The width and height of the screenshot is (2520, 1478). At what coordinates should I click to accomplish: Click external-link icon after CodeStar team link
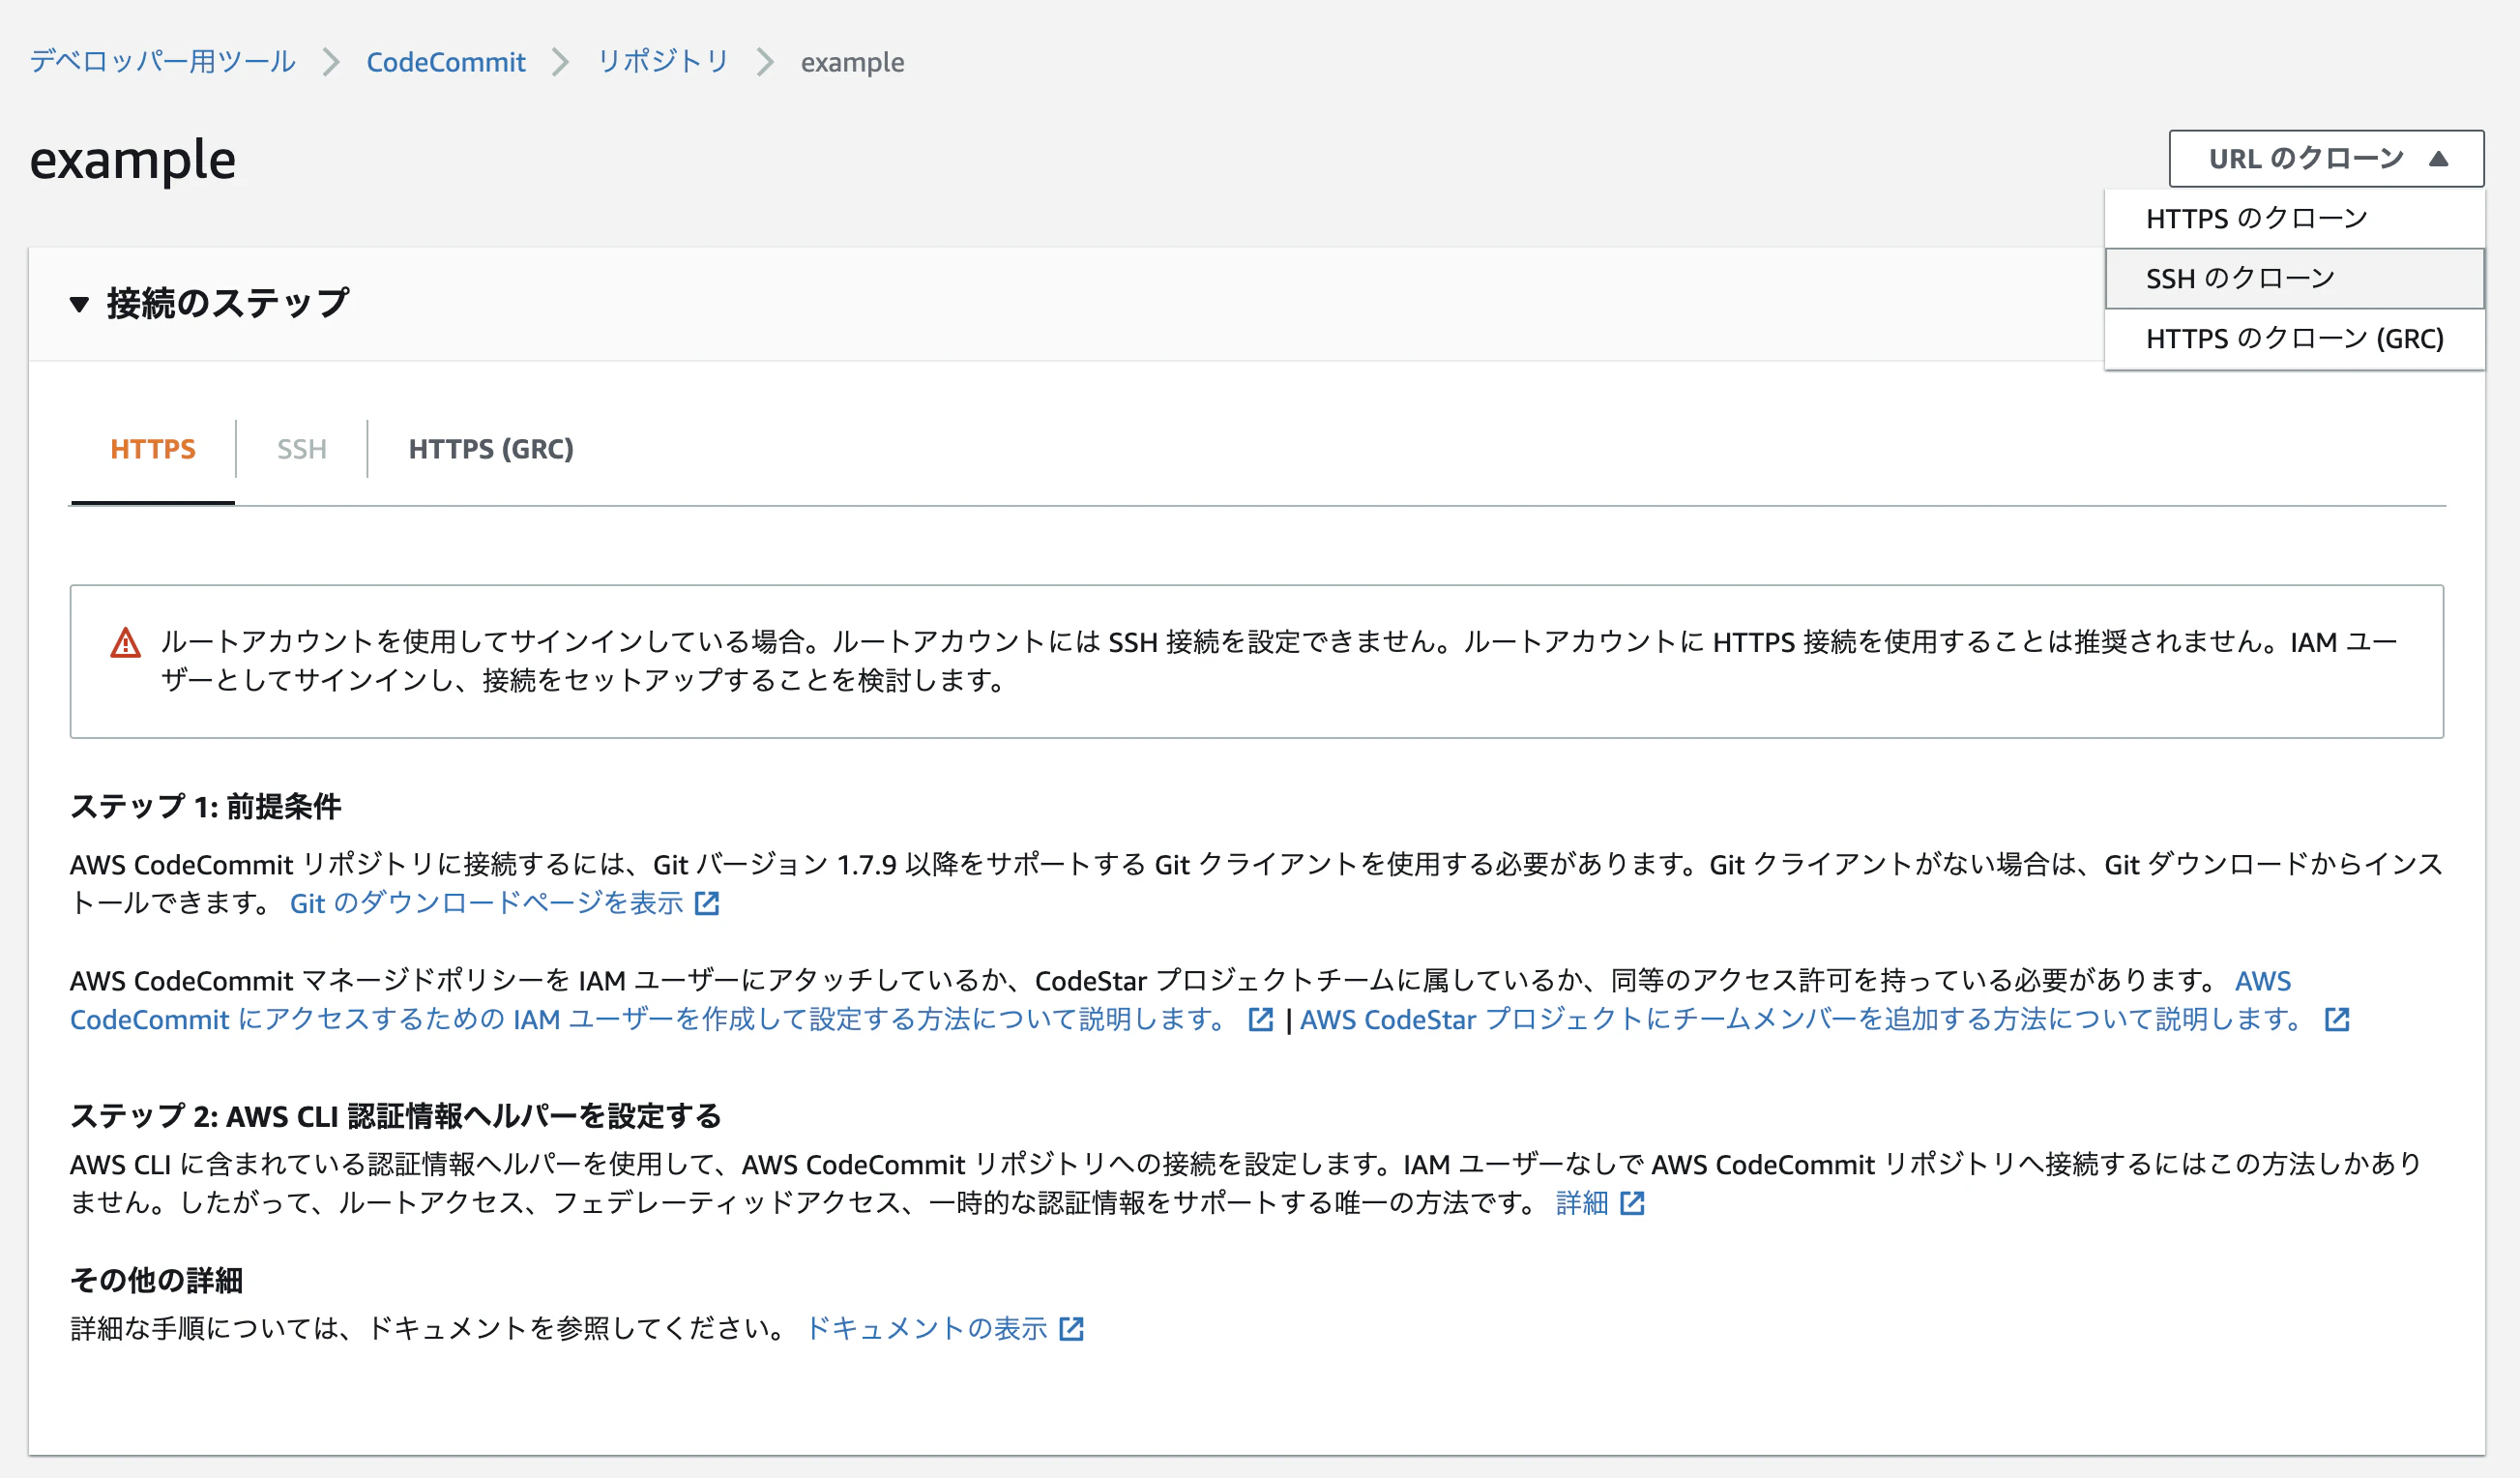pos(2337,1019)
